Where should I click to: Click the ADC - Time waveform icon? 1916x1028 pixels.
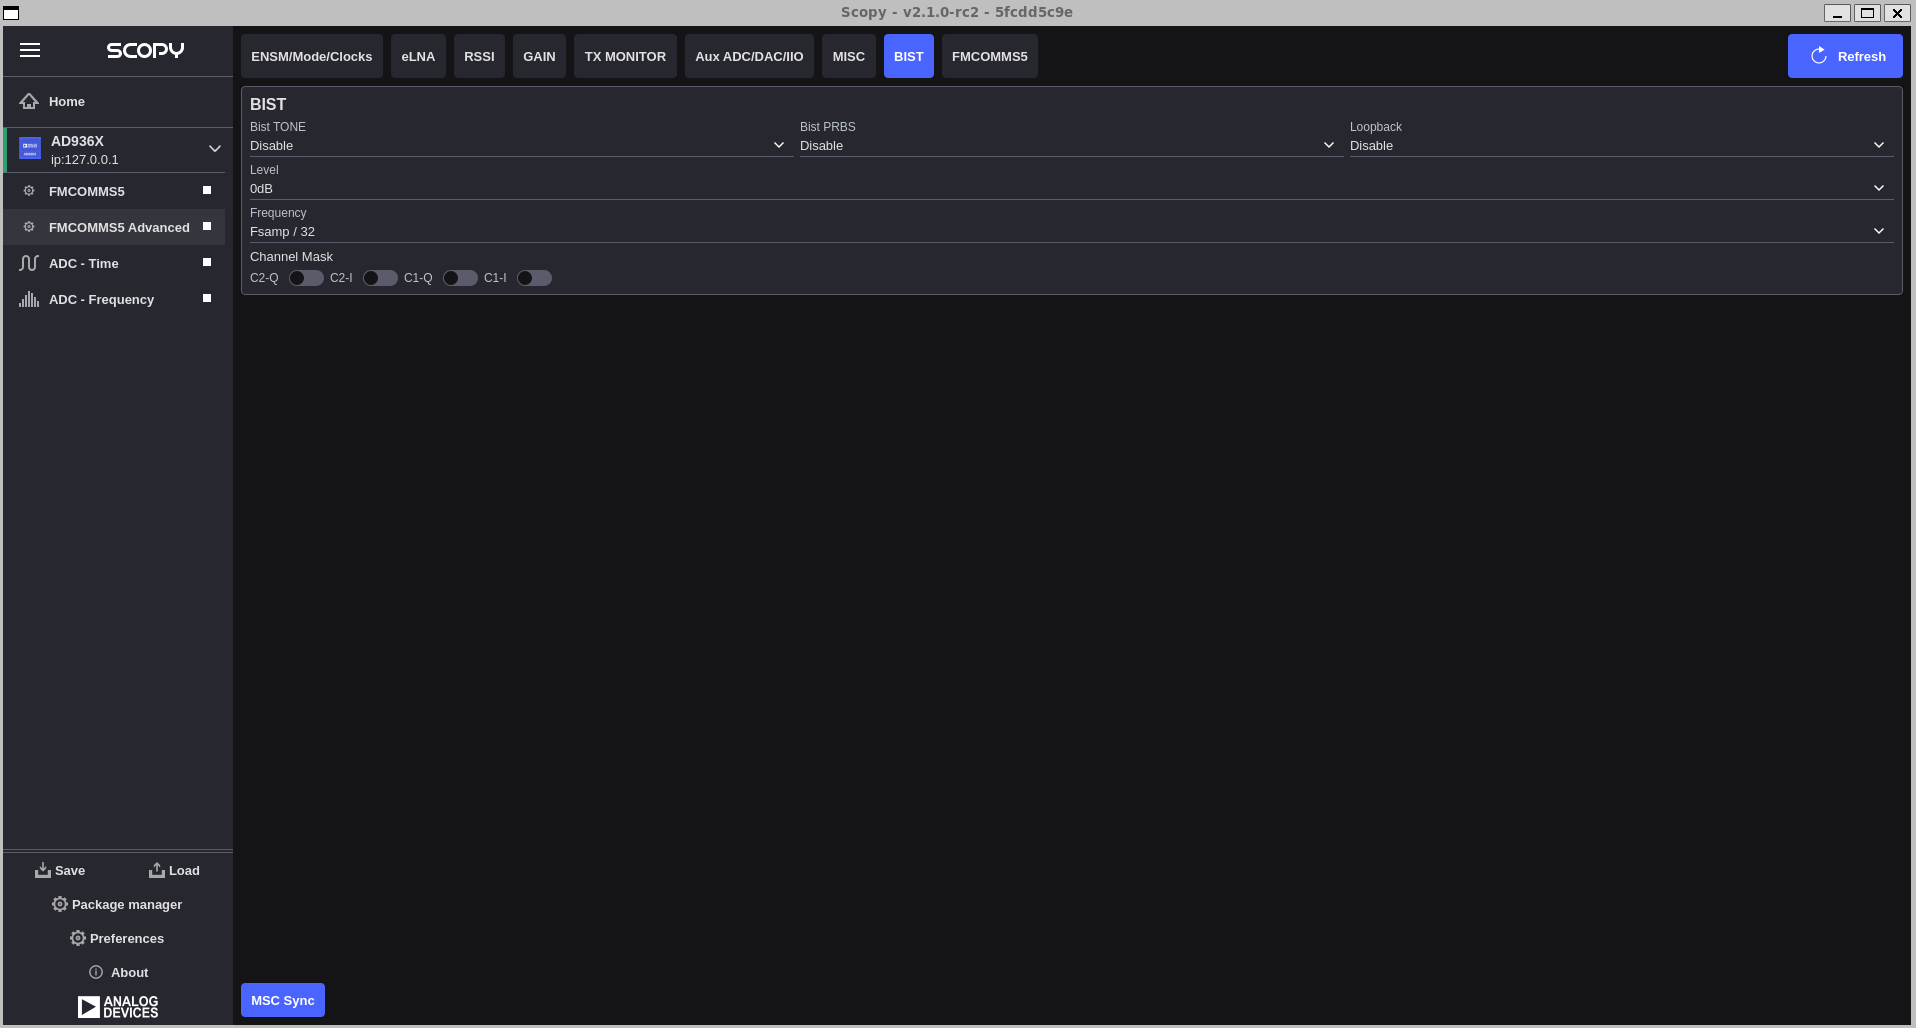tap(29, 263)
